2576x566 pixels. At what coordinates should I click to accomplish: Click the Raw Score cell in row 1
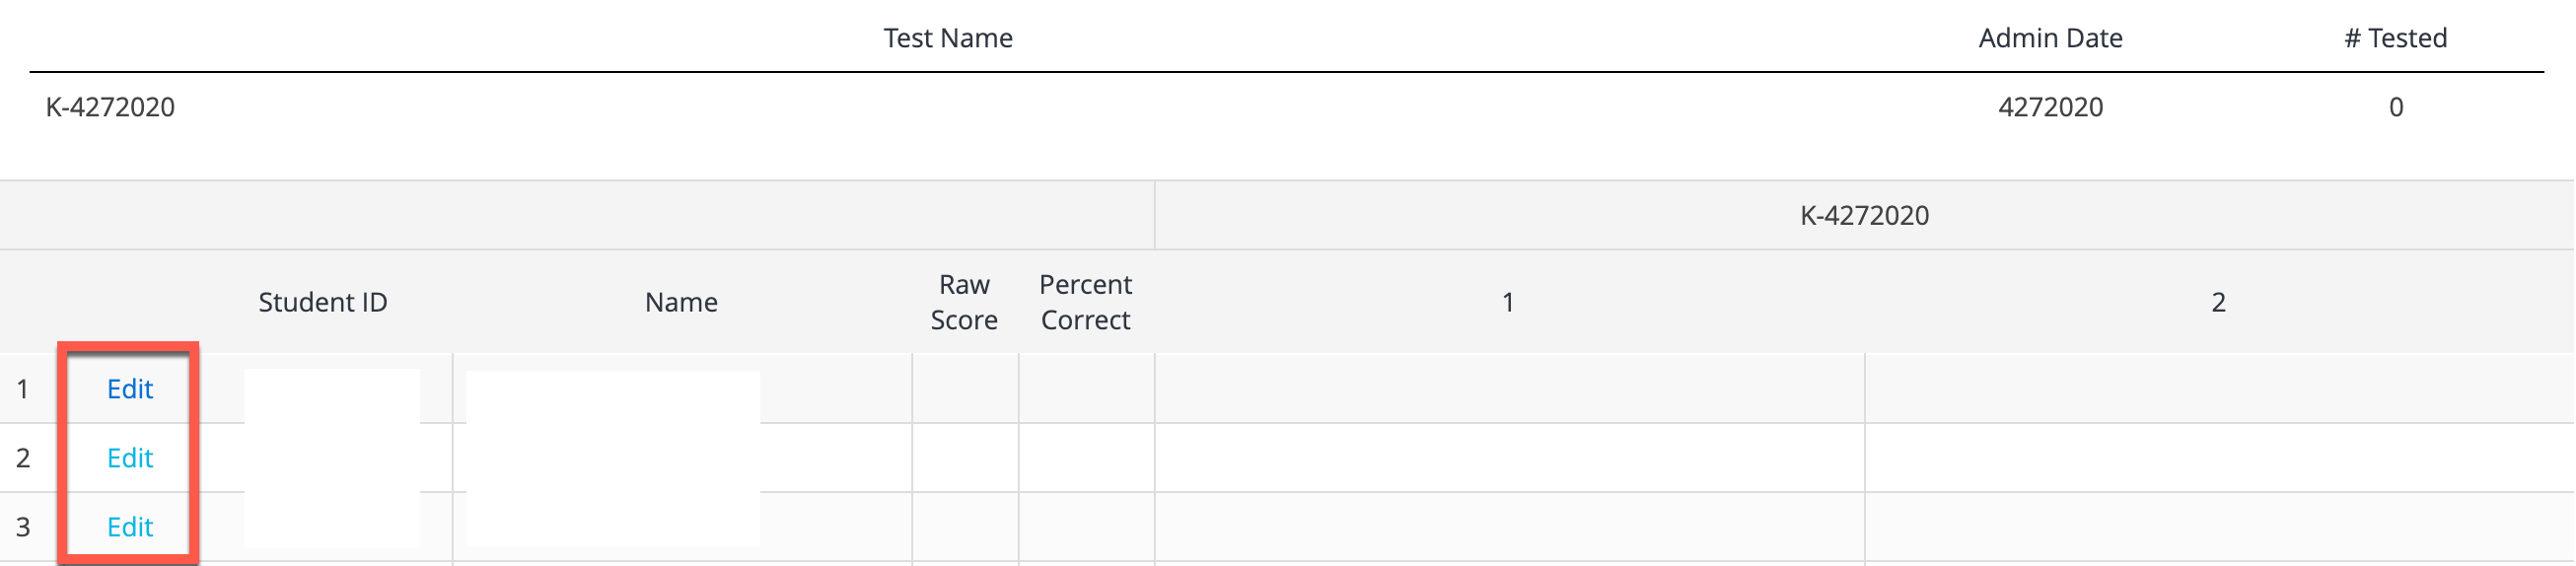pyautogui.click(x=965, y=389)
